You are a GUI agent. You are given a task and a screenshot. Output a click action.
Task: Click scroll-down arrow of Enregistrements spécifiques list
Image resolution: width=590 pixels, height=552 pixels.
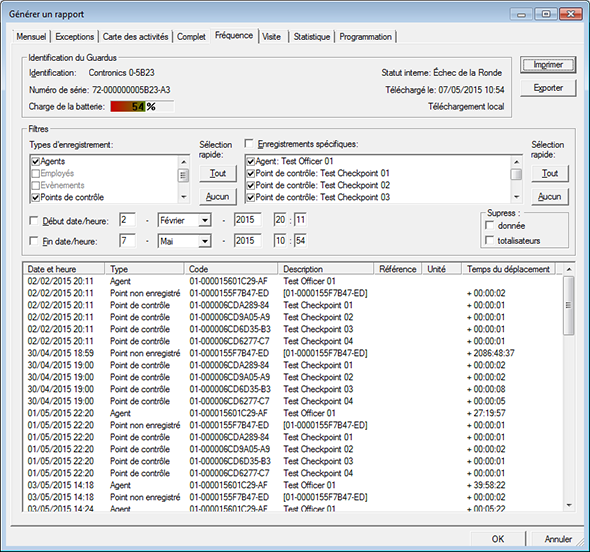click(x=516, y=197)
